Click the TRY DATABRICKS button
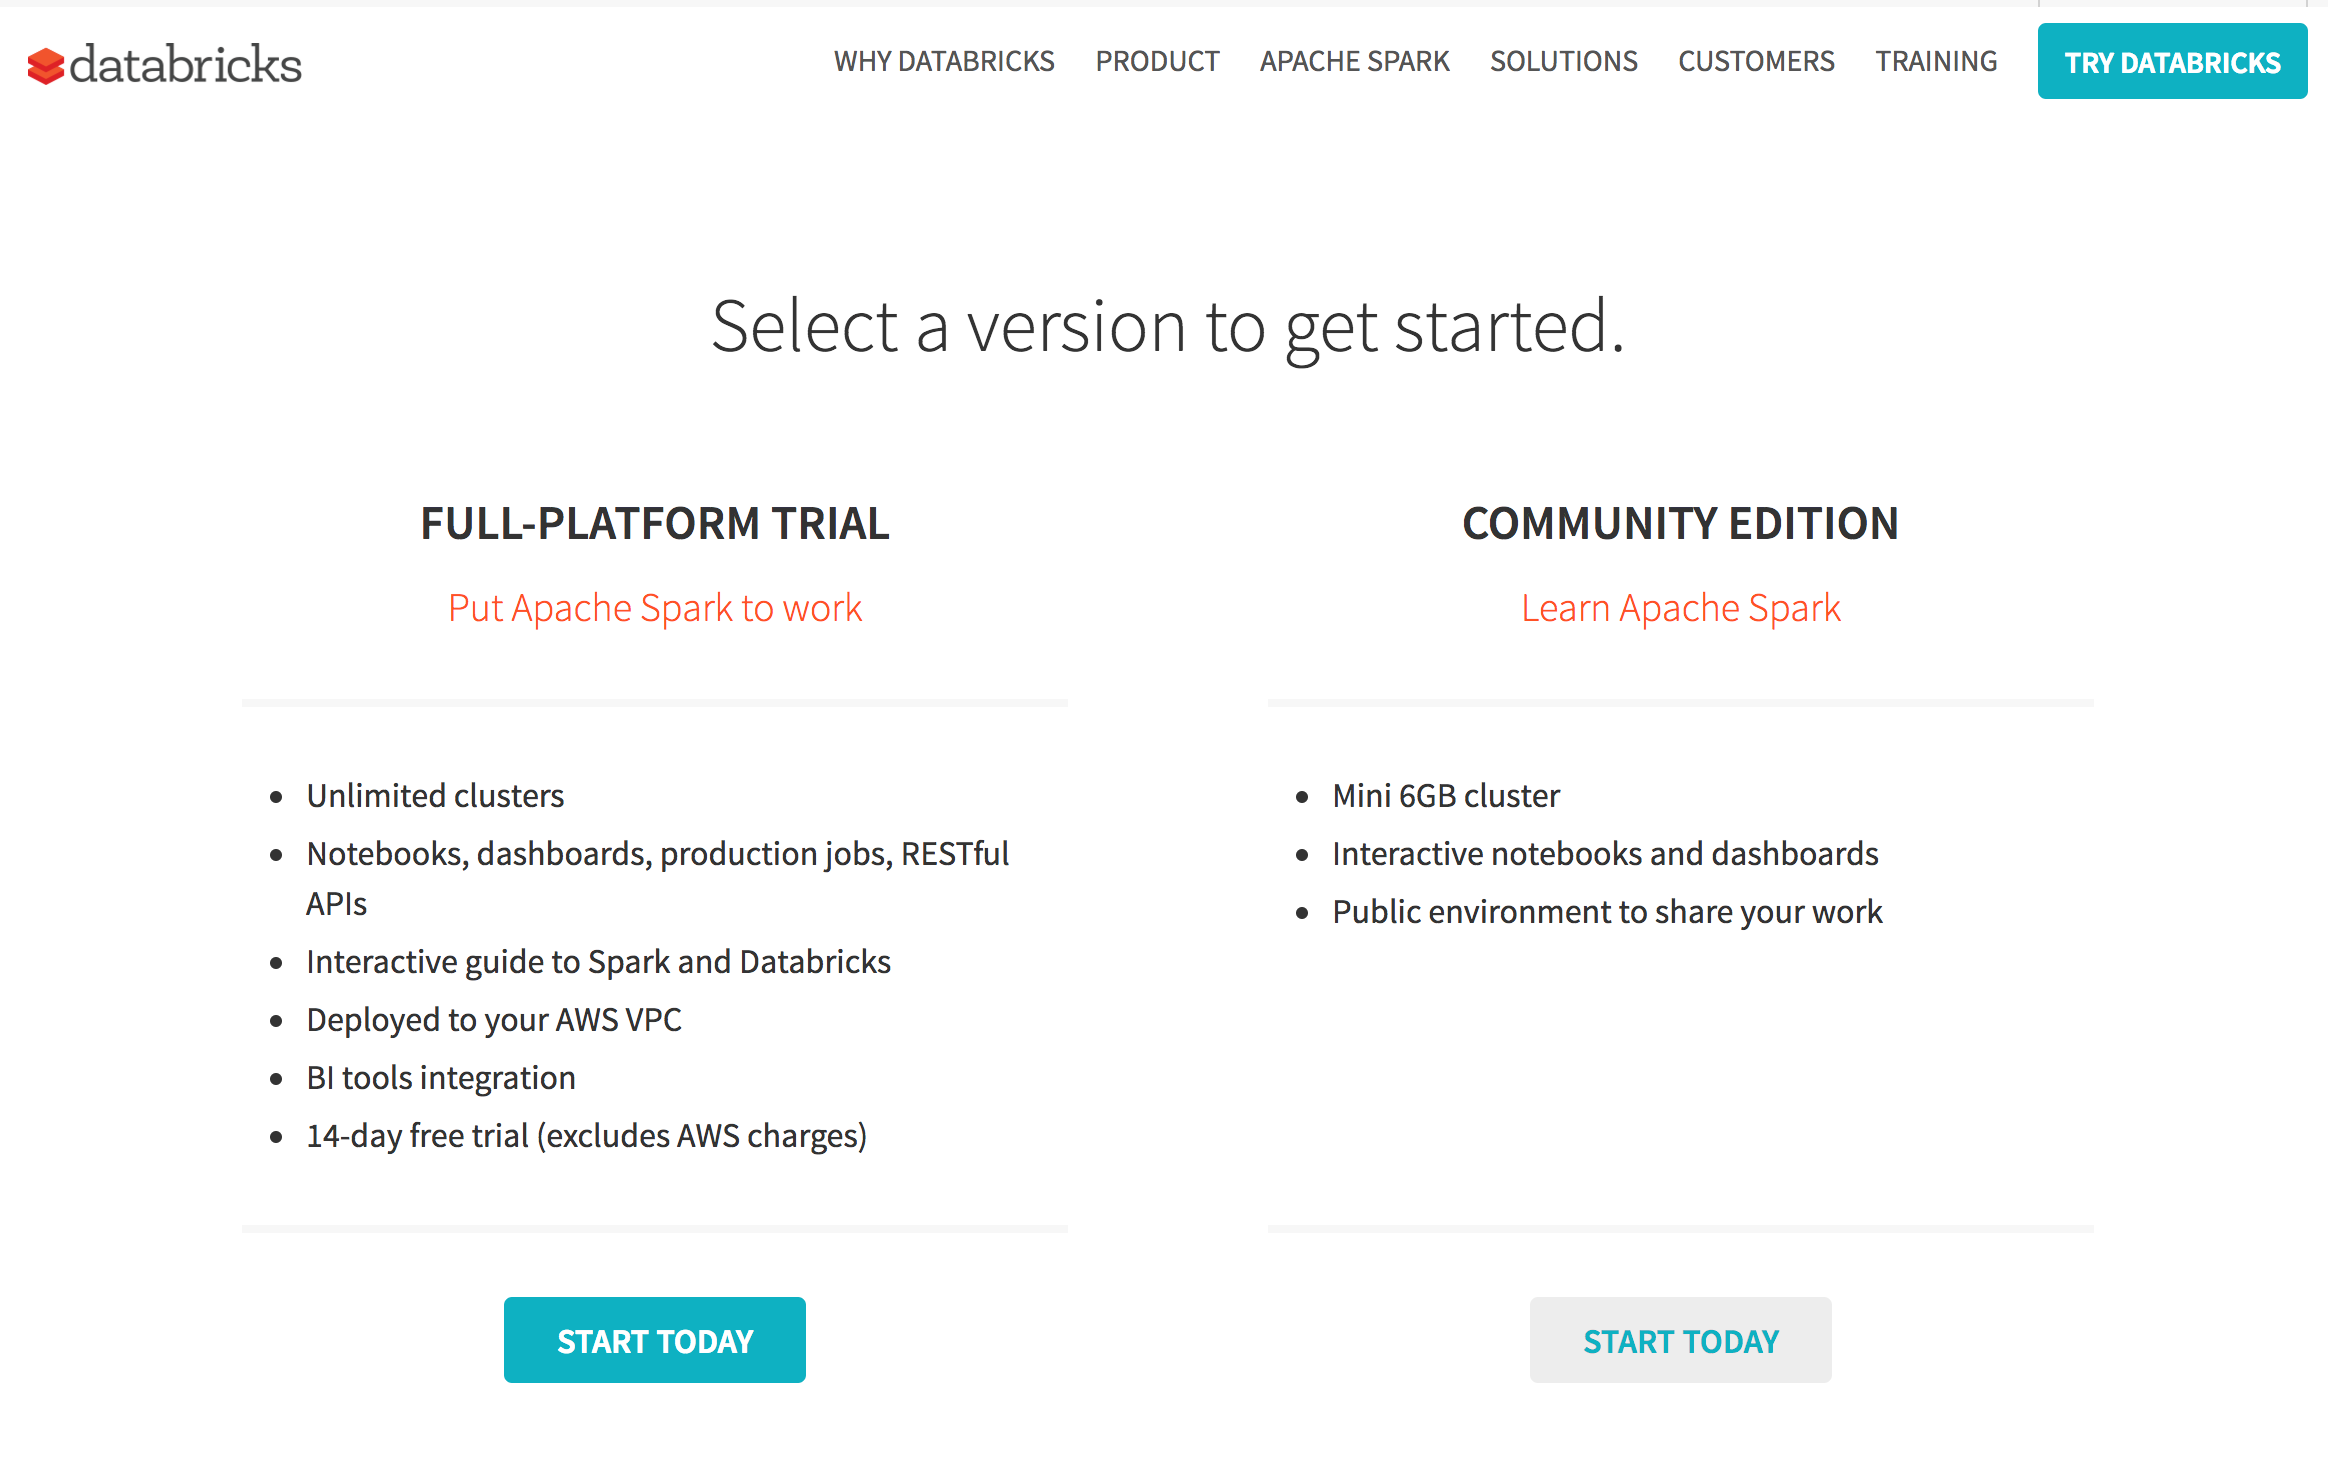This screenshot has width=2328, height=1470. [2172, 62]
